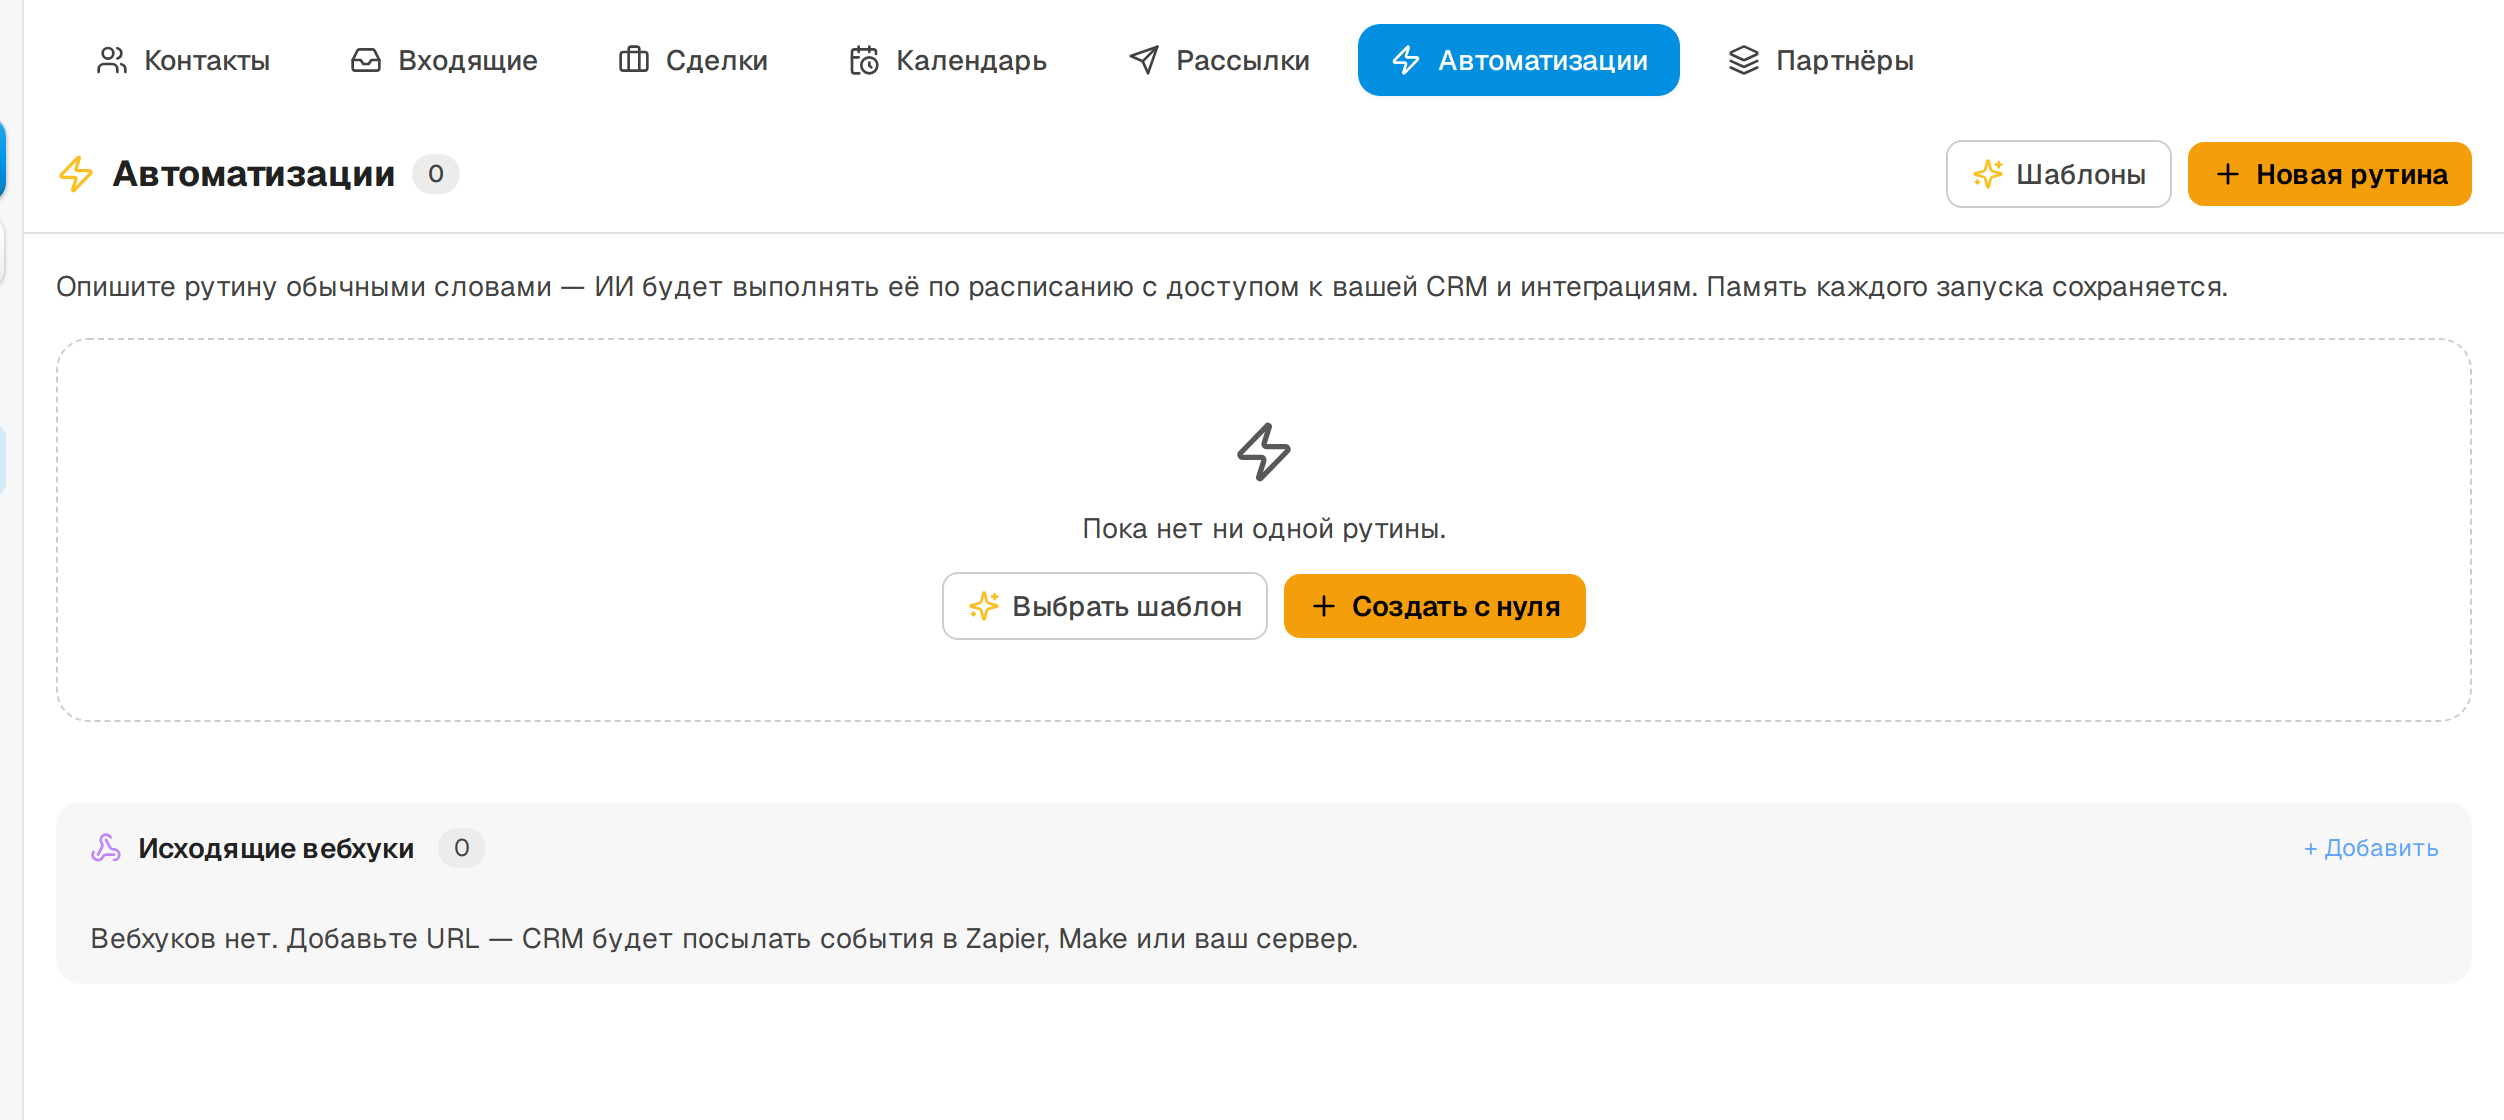Click the Новая рутина button

[x=2330, y=174]
